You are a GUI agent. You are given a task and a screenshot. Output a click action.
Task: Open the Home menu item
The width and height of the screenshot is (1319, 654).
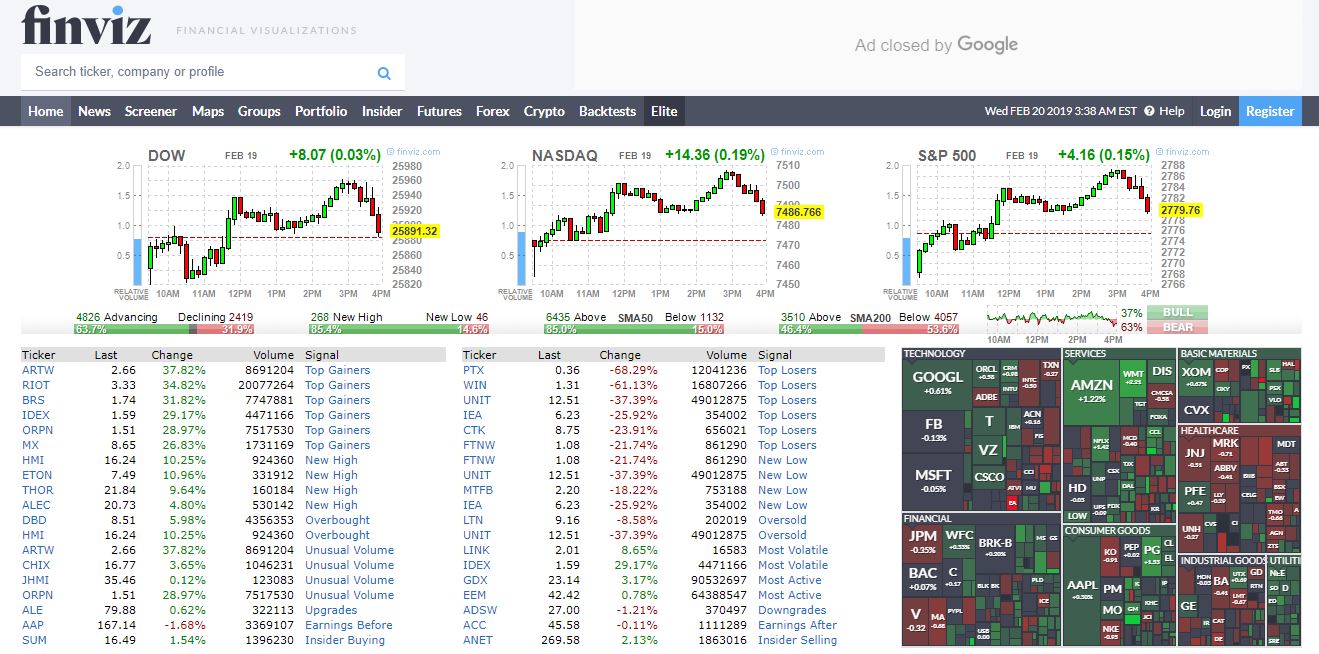point(46,111)
